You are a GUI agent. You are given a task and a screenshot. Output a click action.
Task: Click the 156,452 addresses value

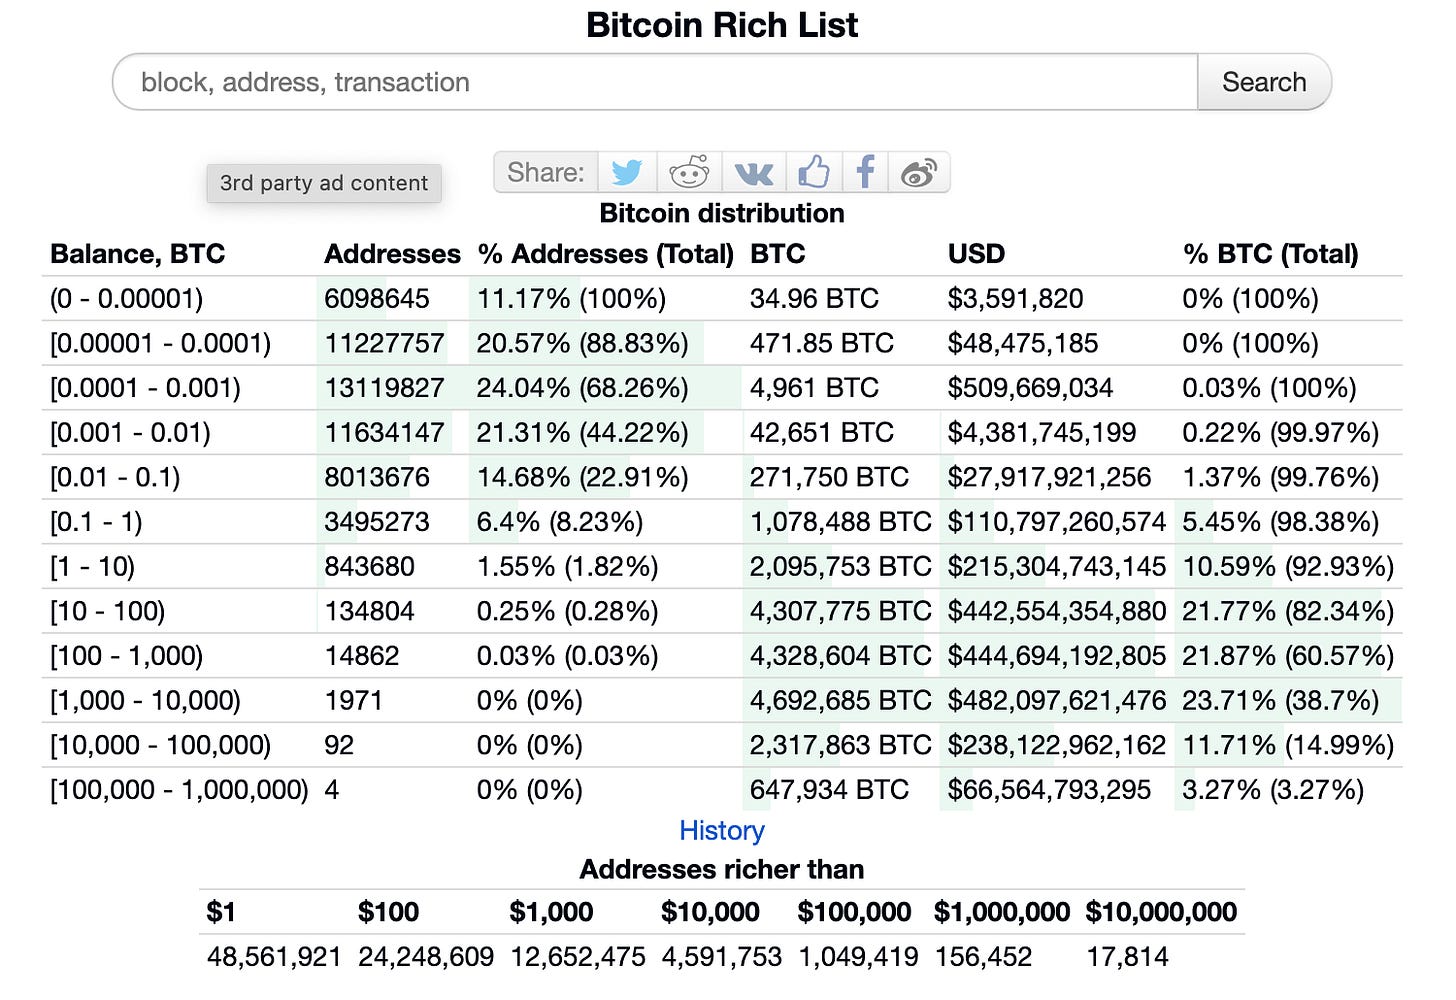tap(983, 957)
